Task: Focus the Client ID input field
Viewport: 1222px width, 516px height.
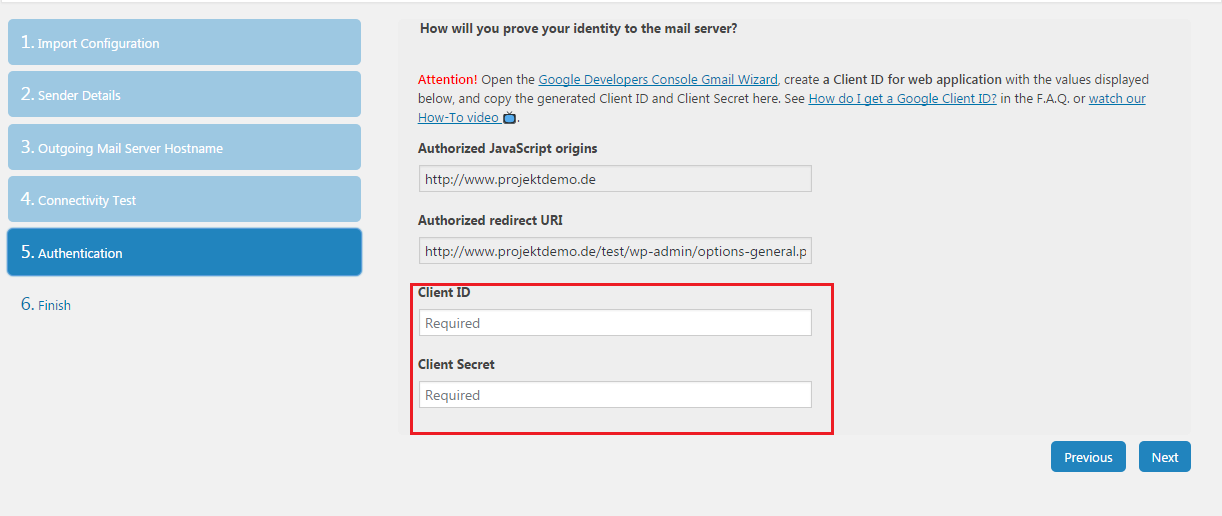Action: click(615, 323)
